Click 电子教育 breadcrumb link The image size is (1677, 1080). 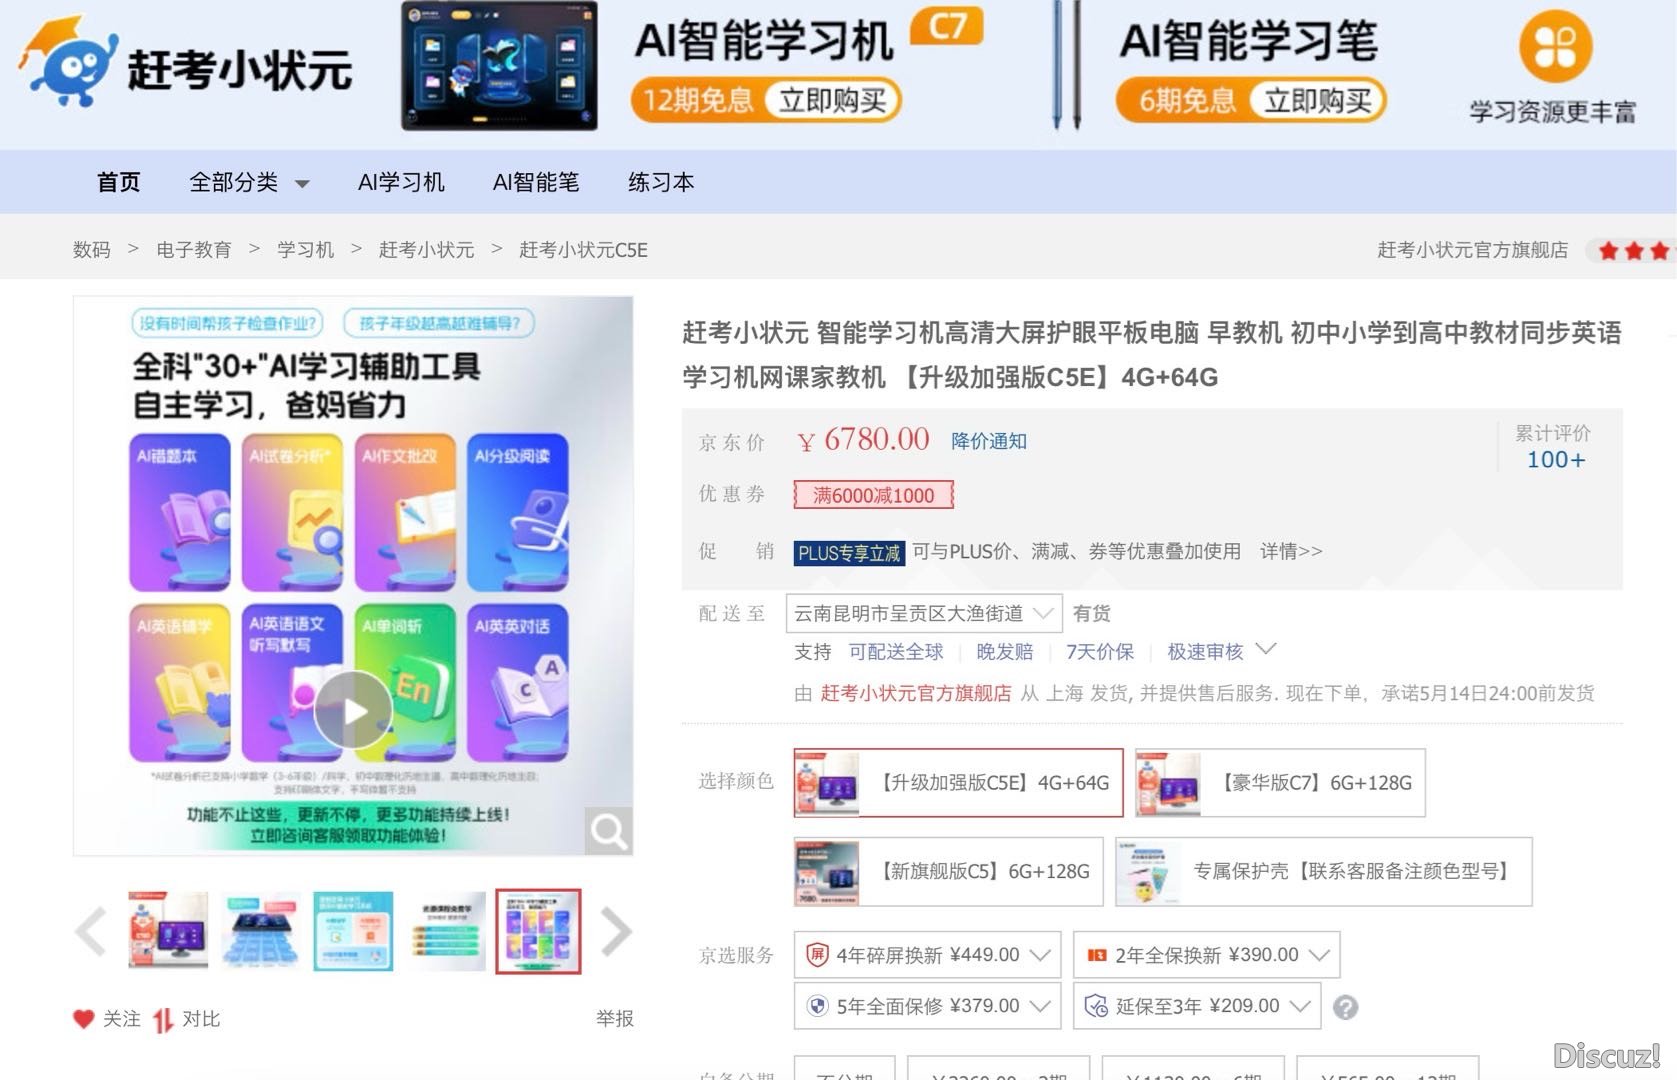194,250
